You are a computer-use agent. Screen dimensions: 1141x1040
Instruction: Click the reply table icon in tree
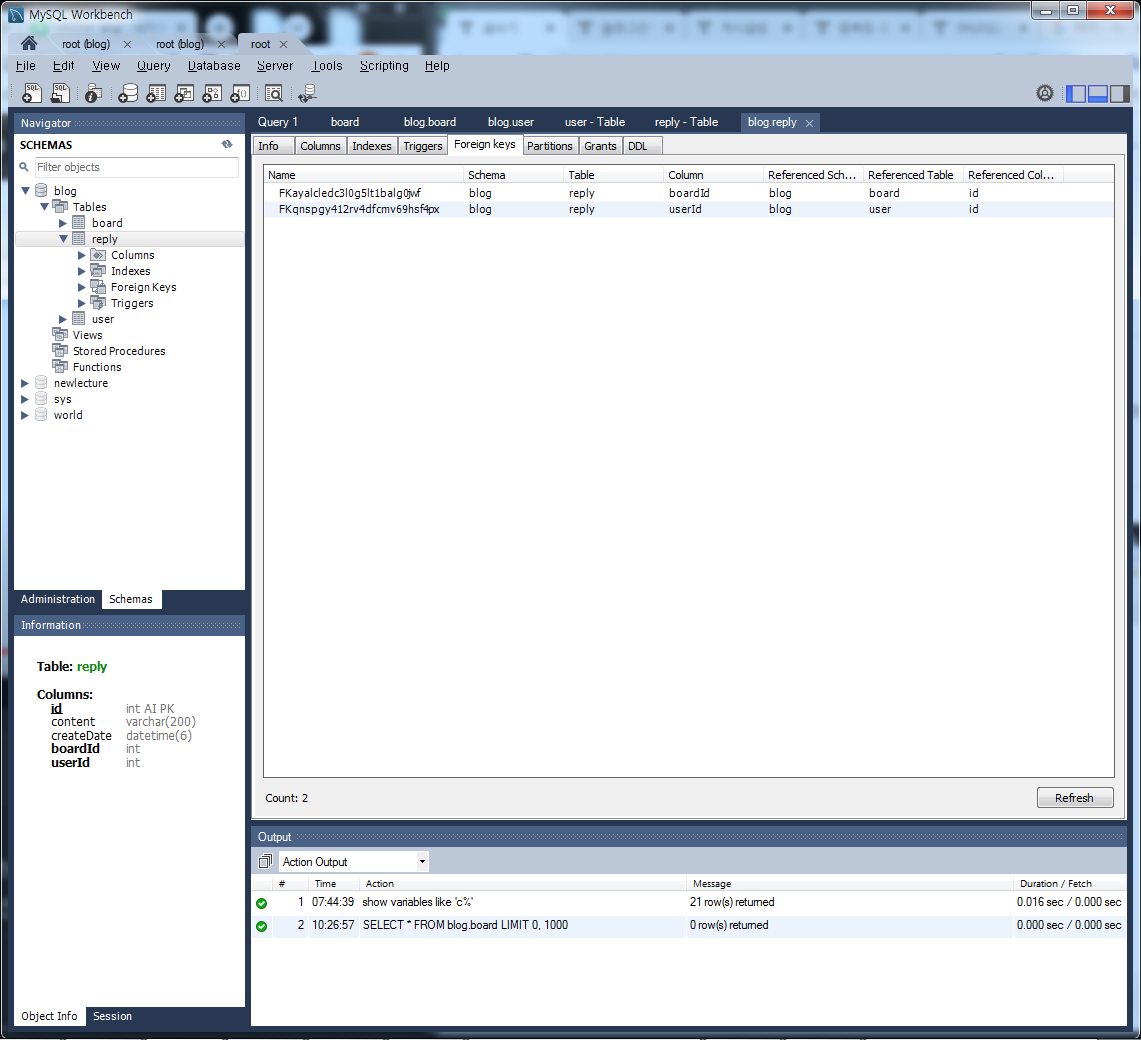(79, 239)
